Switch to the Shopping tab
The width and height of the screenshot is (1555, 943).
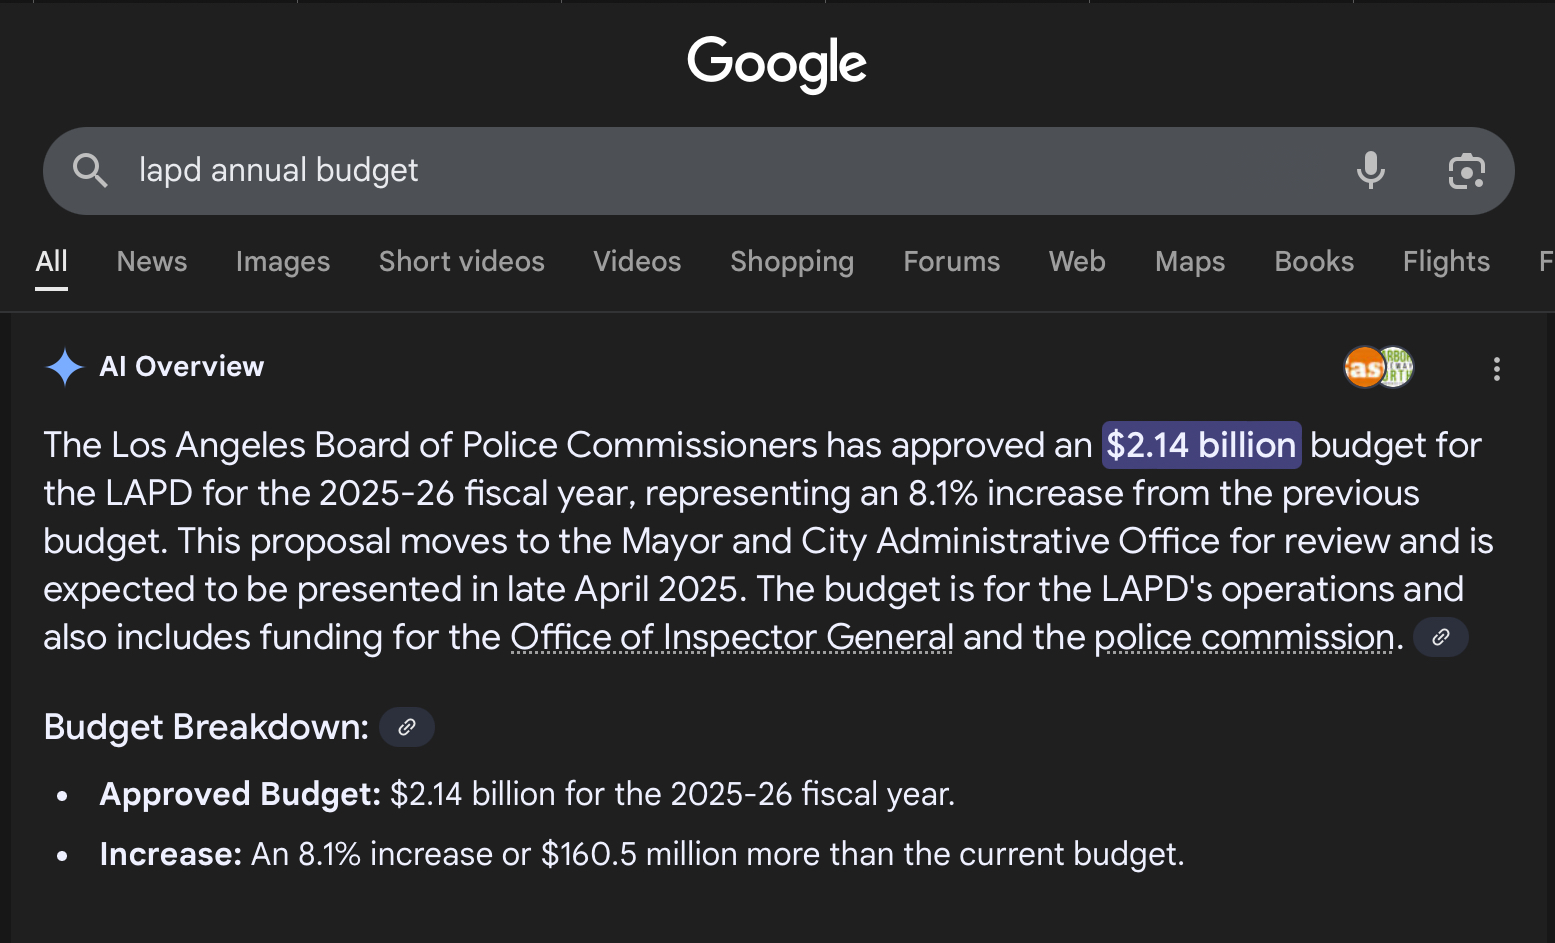(792, 262)
